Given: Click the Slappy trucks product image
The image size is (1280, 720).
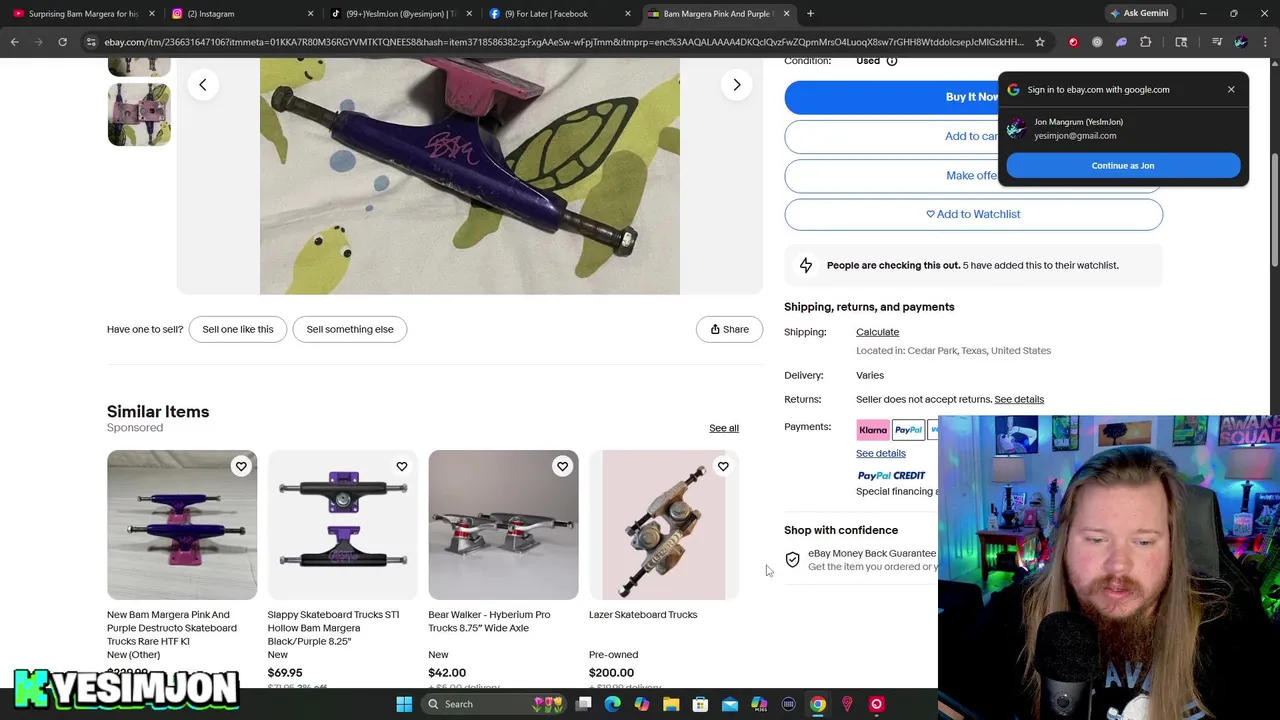Looking at the screenshot, I should [x=343, y=525].
